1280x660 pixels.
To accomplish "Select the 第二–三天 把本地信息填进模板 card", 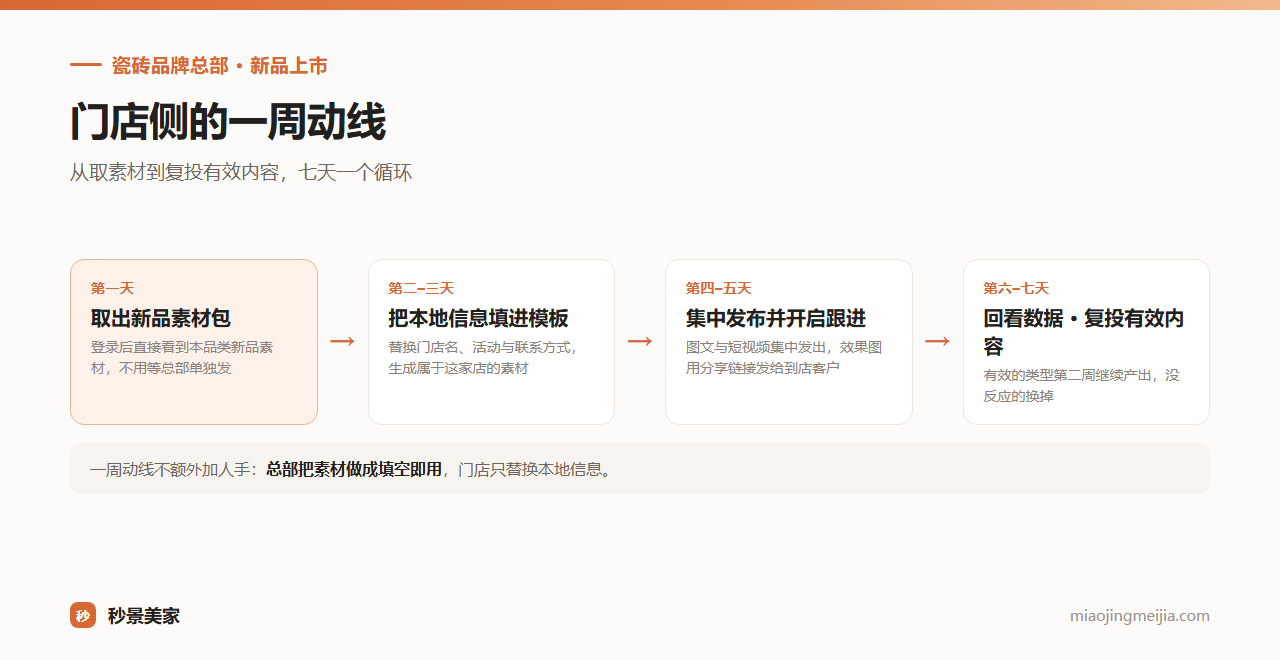I will [x=491, y=342].
